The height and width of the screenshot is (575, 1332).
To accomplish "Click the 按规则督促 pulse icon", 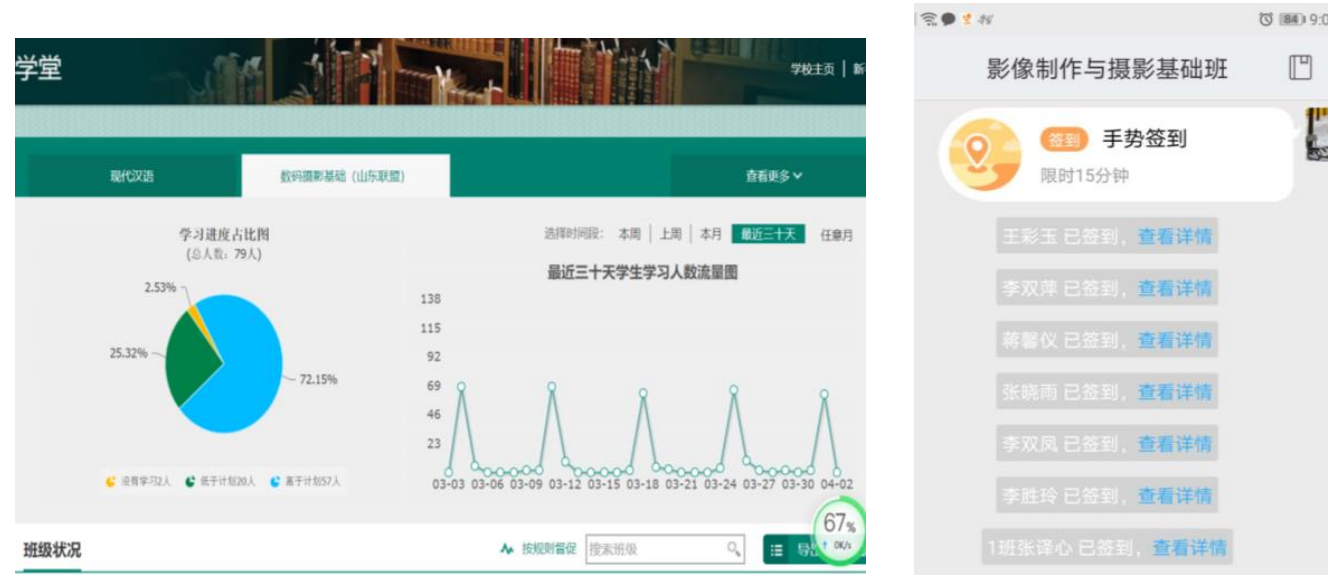I will tap(507, 549).
